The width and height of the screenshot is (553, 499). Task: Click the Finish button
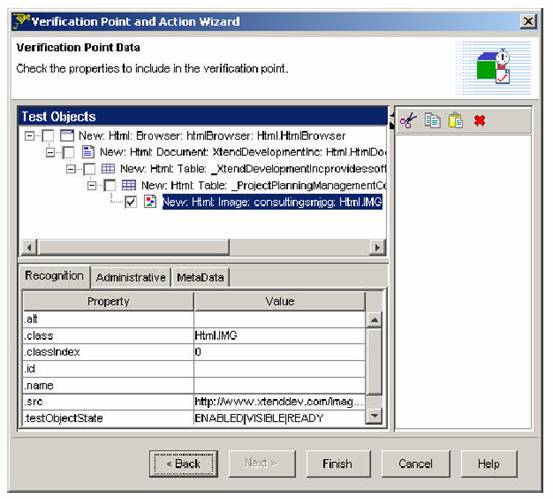tap(338, 463)
